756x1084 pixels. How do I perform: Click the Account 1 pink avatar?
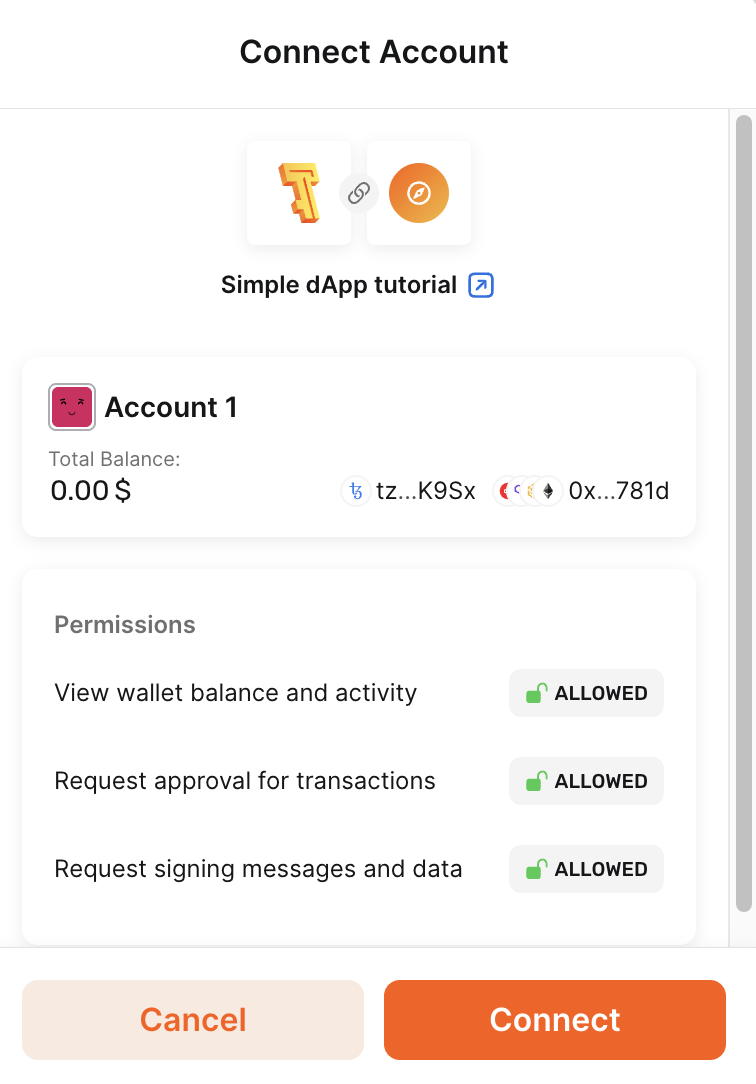click(x=70, y=407)
